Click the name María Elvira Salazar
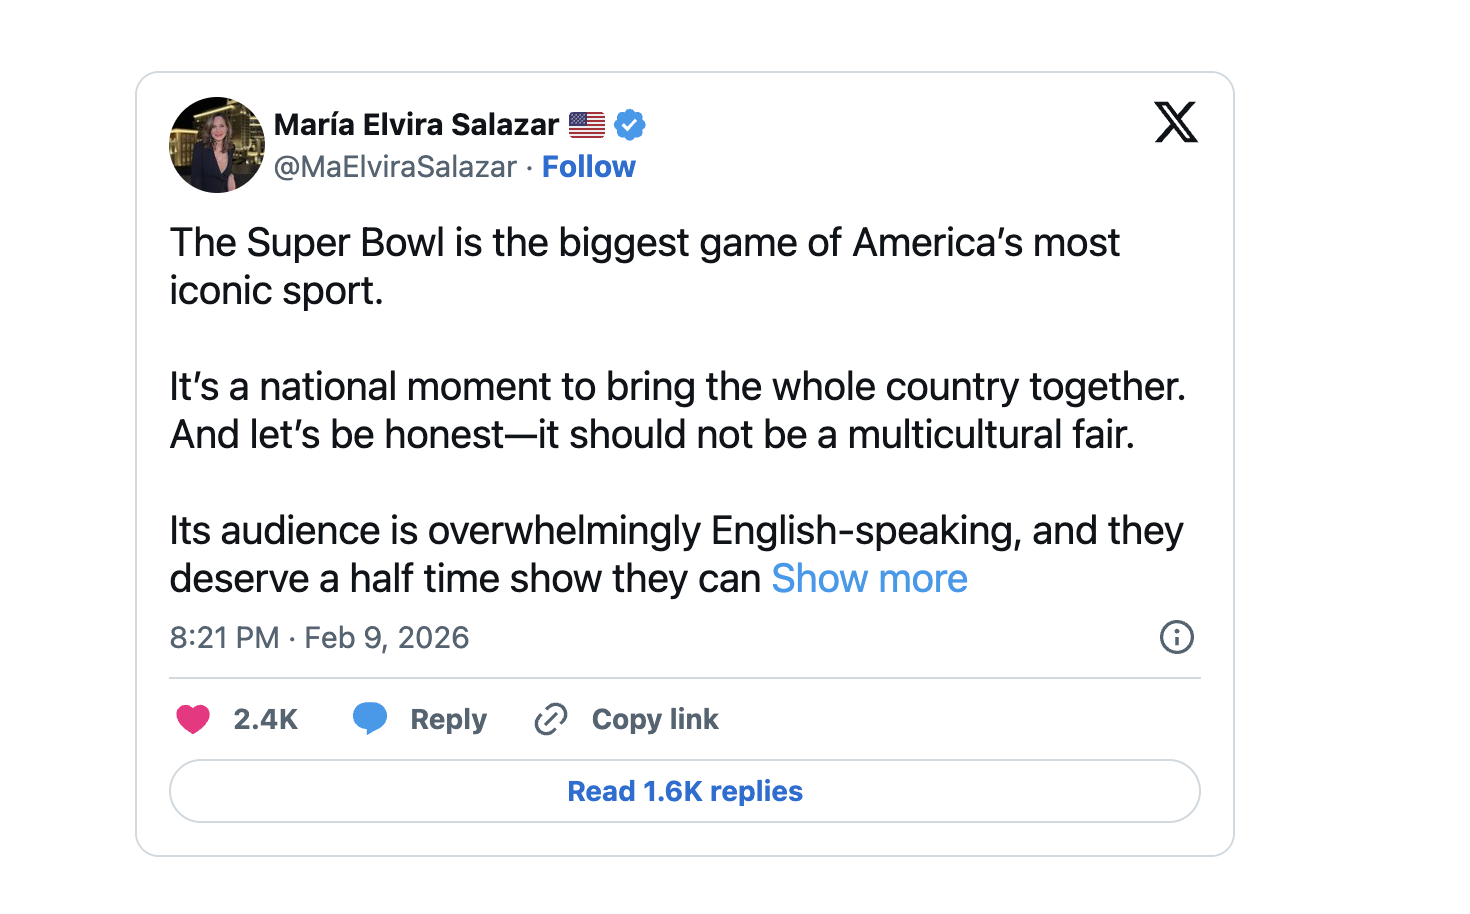 coord(417,124)
